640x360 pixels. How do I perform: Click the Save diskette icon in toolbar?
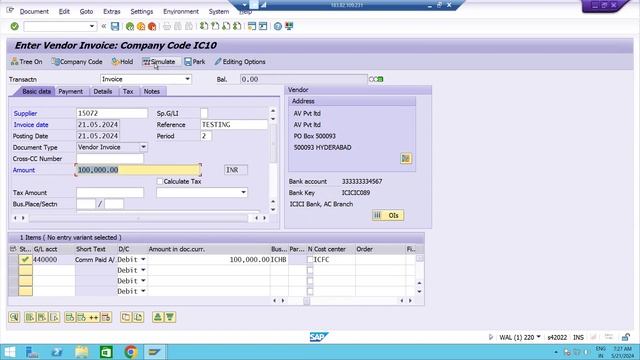(x=115, y=27)
